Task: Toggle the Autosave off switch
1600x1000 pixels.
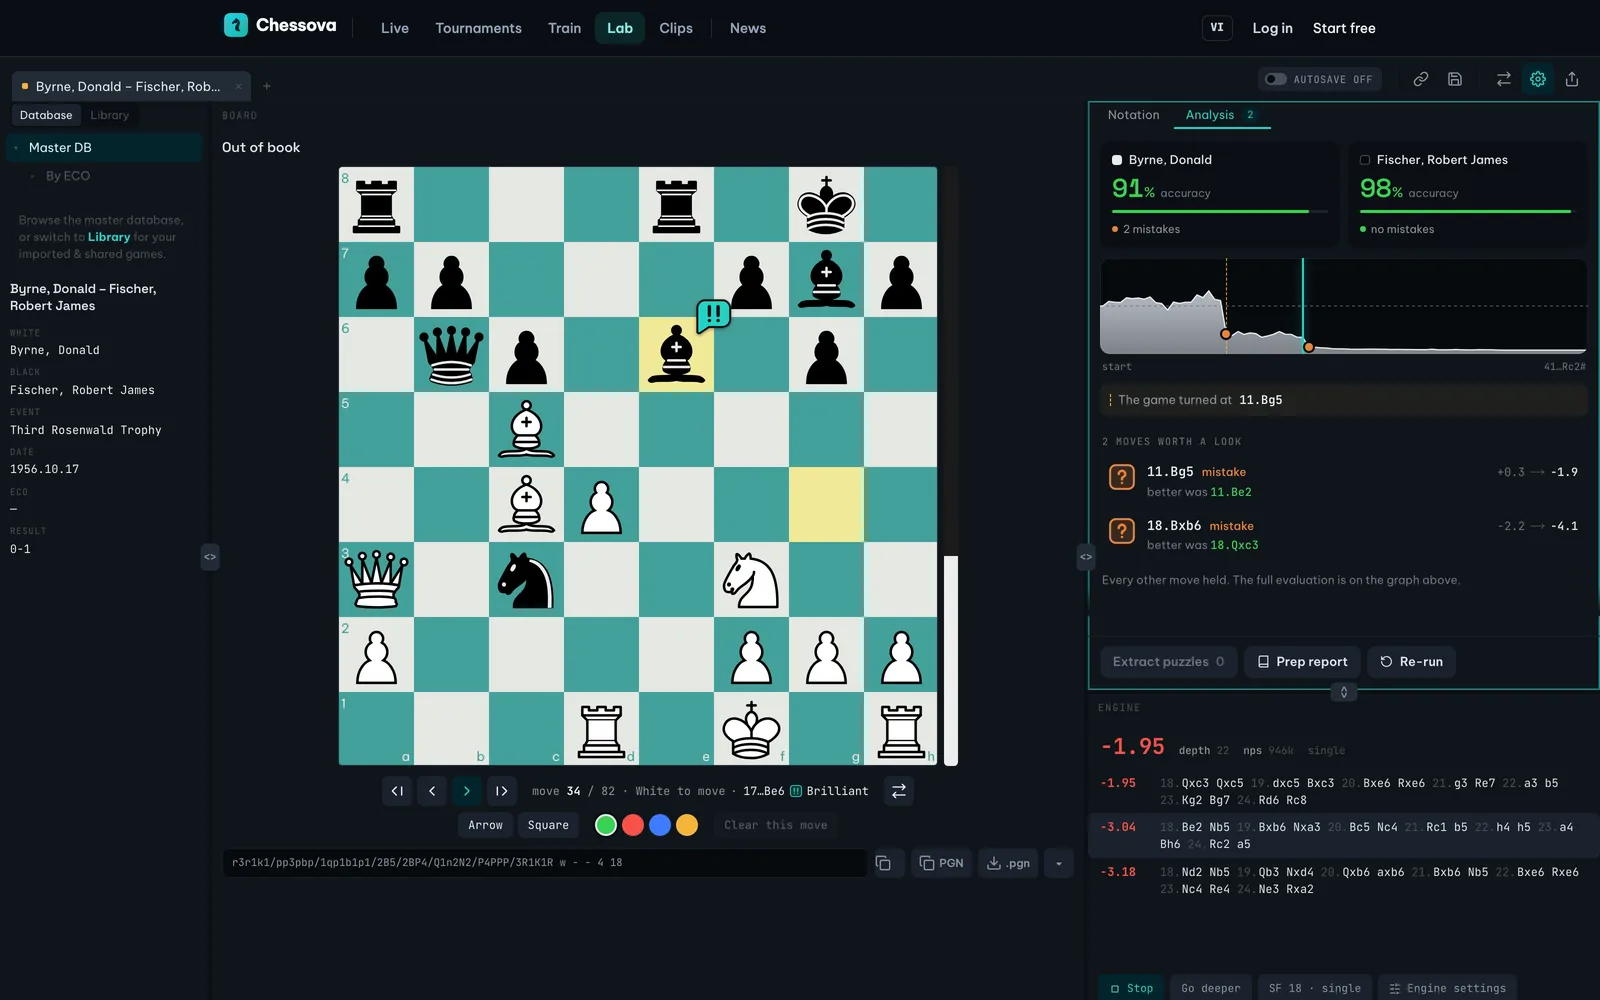Action: 1275,79
